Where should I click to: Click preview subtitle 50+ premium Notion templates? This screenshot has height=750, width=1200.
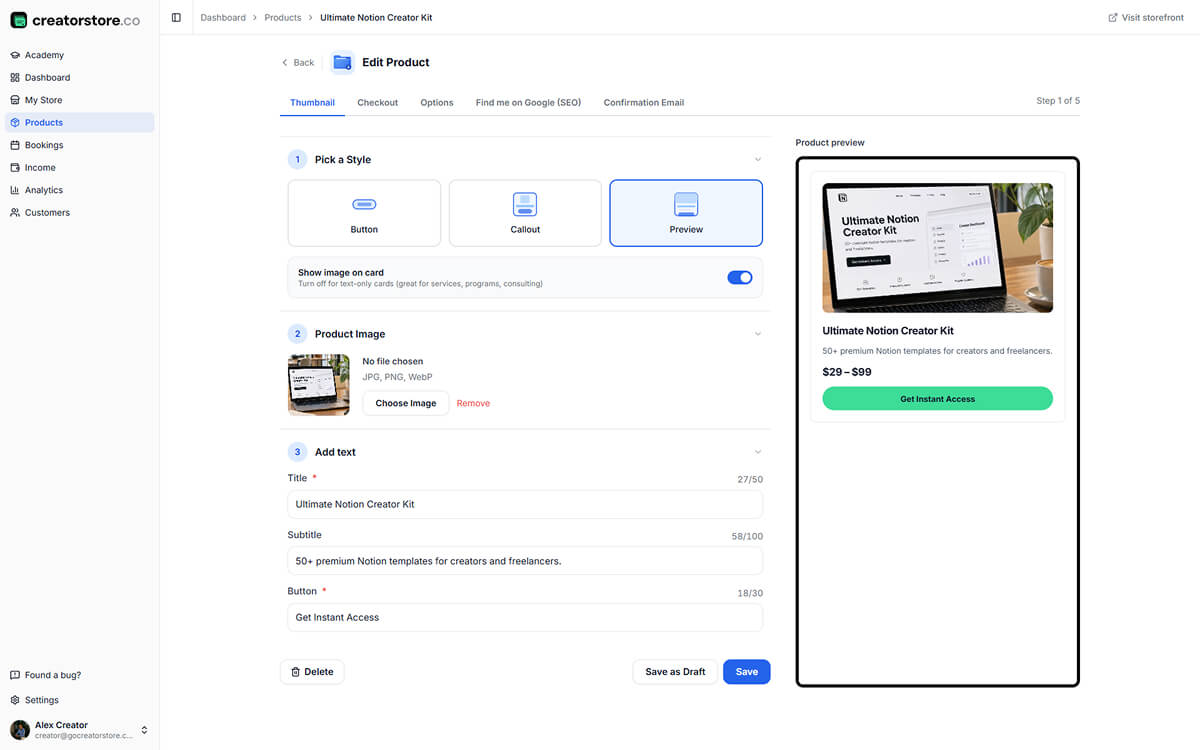click(x=937, y=351)
